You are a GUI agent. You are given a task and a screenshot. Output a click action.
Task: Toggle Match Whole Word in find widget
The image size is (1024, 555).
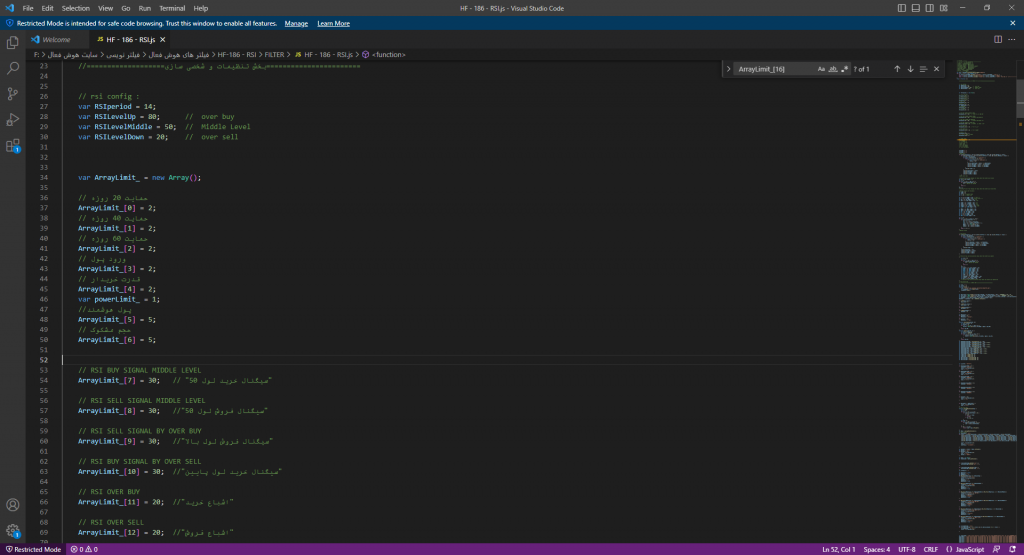coord(833,69)
